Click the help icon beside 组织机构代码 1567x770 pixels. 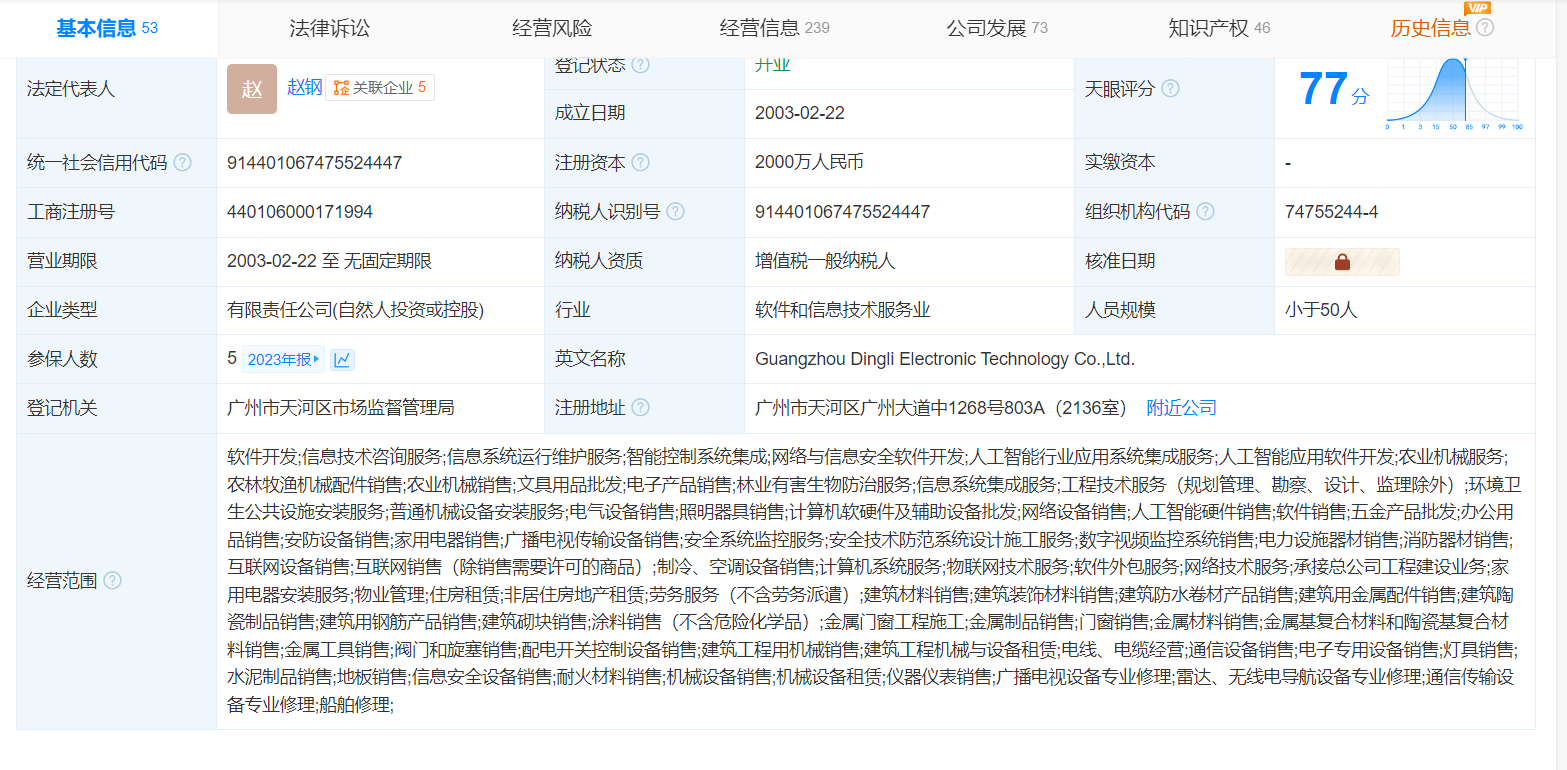tap(1205, 211)
